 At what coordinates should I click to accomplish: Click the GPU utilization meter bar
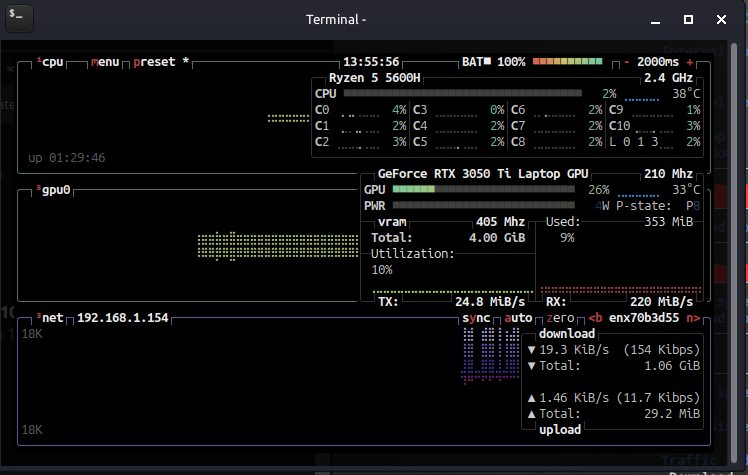(x=483, y=189)
